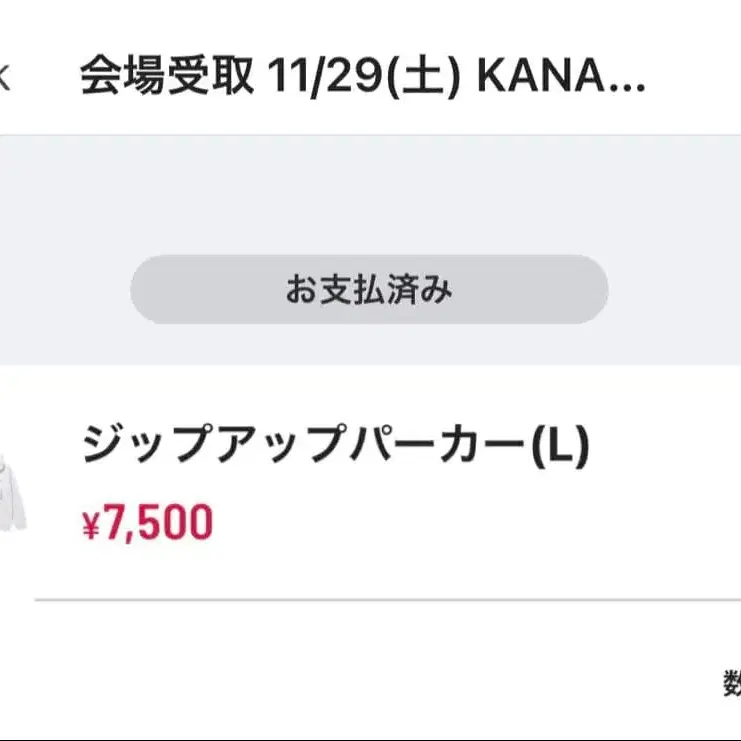Screen dimensions: 741x741
Task: Tap the お支払済み status badge
Action: coord(369,290)
